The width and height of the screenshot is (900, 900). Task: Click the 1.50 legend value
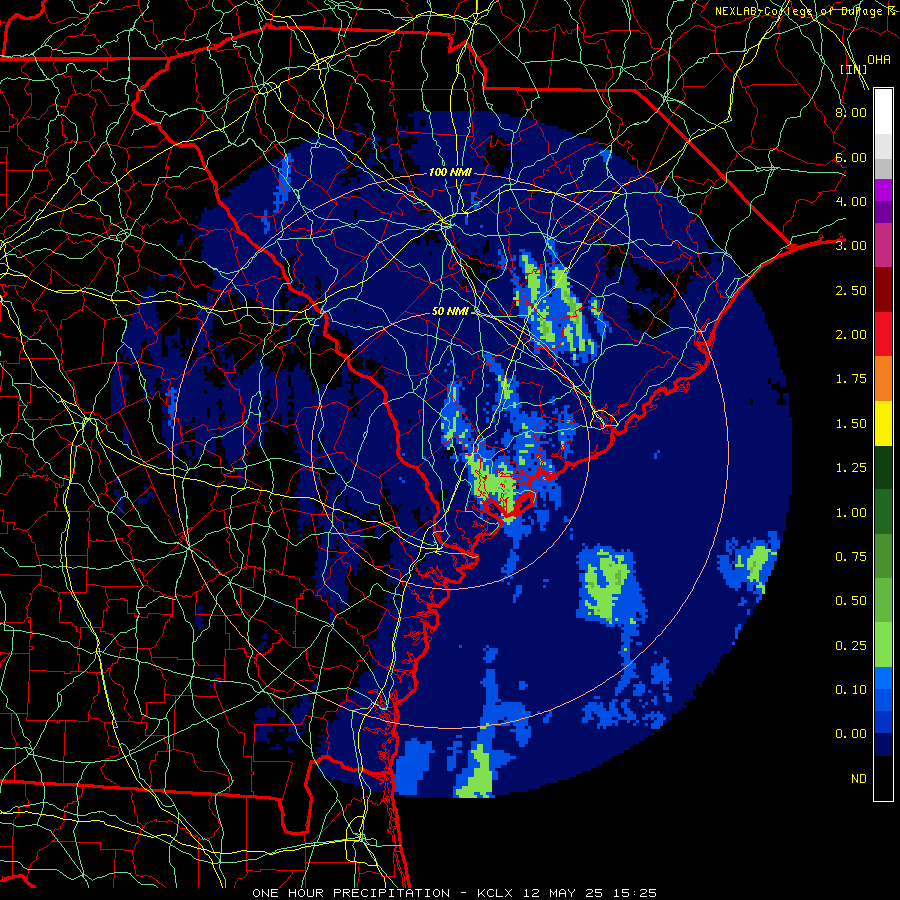click(x=851, y=424)
